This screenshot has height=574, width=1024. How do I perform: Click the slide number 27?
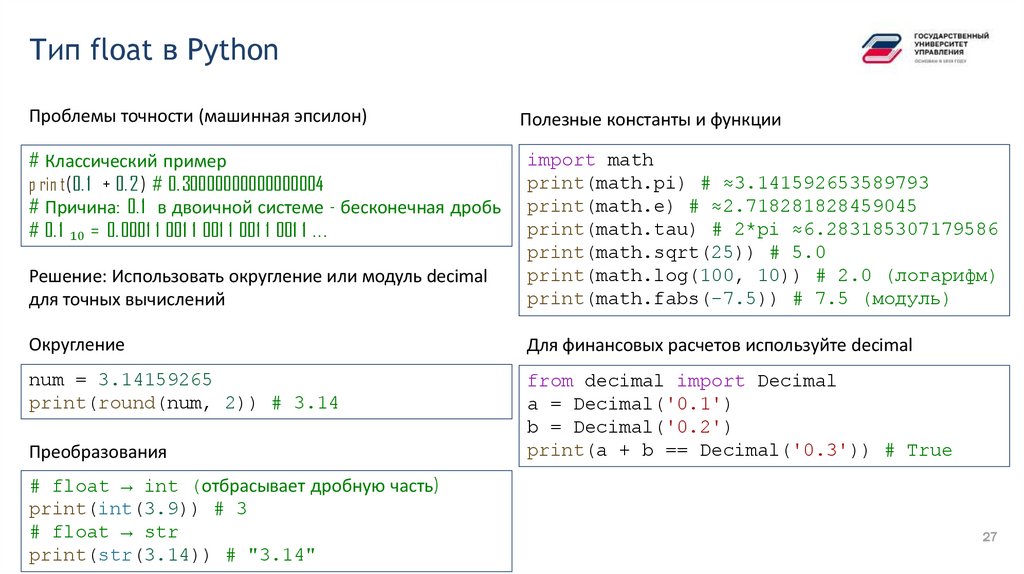[989, 537]
